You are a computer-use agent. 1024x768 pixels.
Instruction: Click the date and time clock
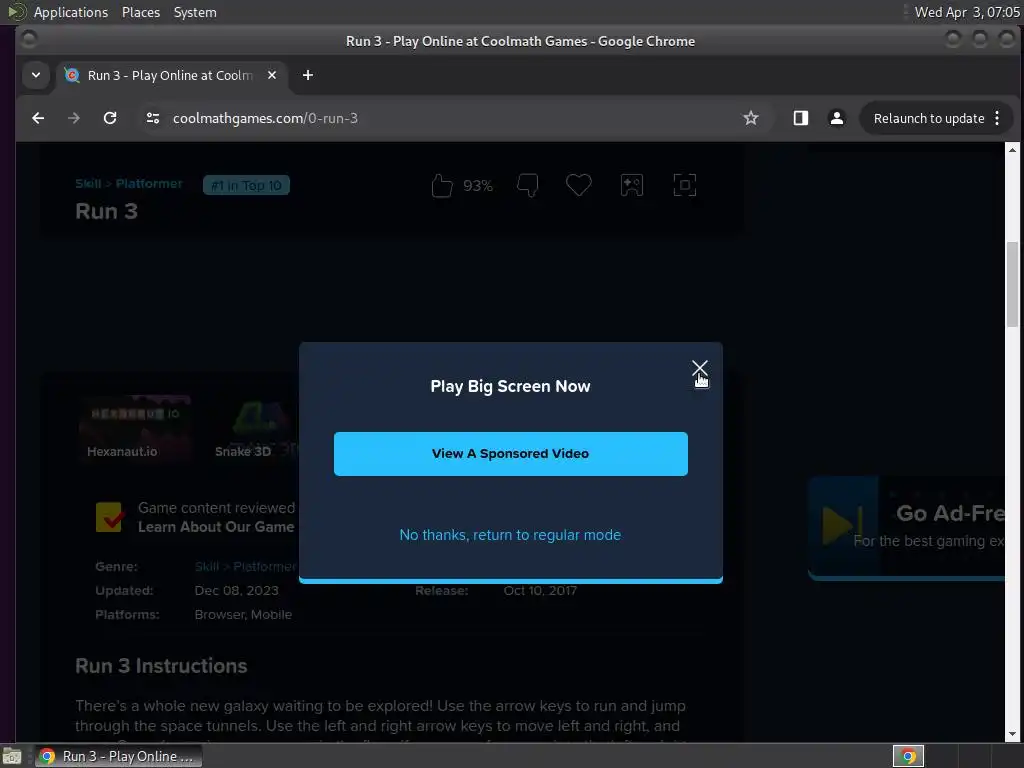tap(967, 12)
